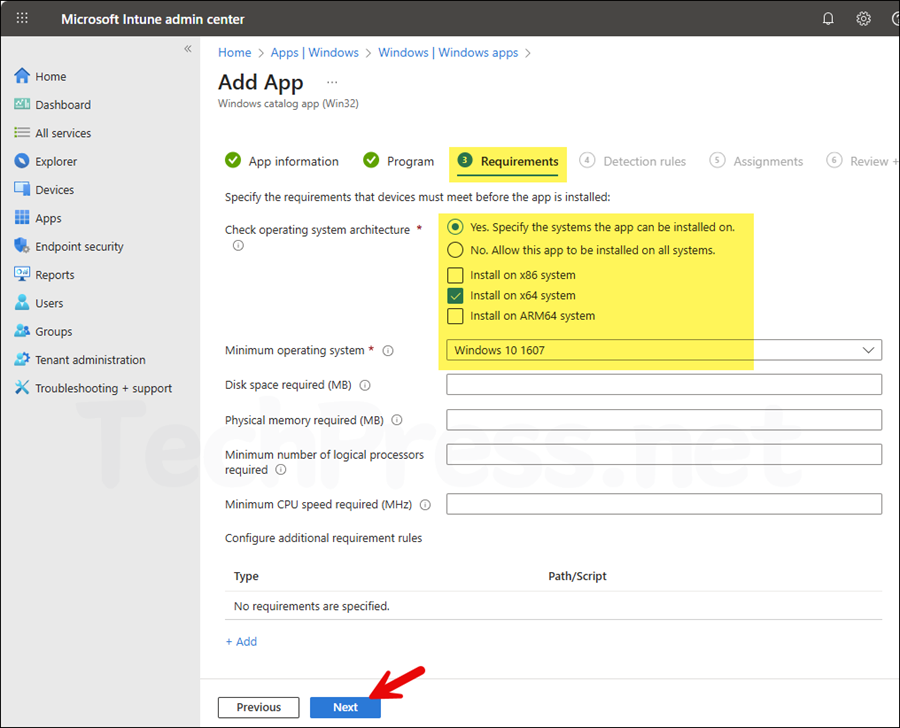Click the Apps | Windows breadcrumb
900x728 pixels.
(x=315, y=53)
